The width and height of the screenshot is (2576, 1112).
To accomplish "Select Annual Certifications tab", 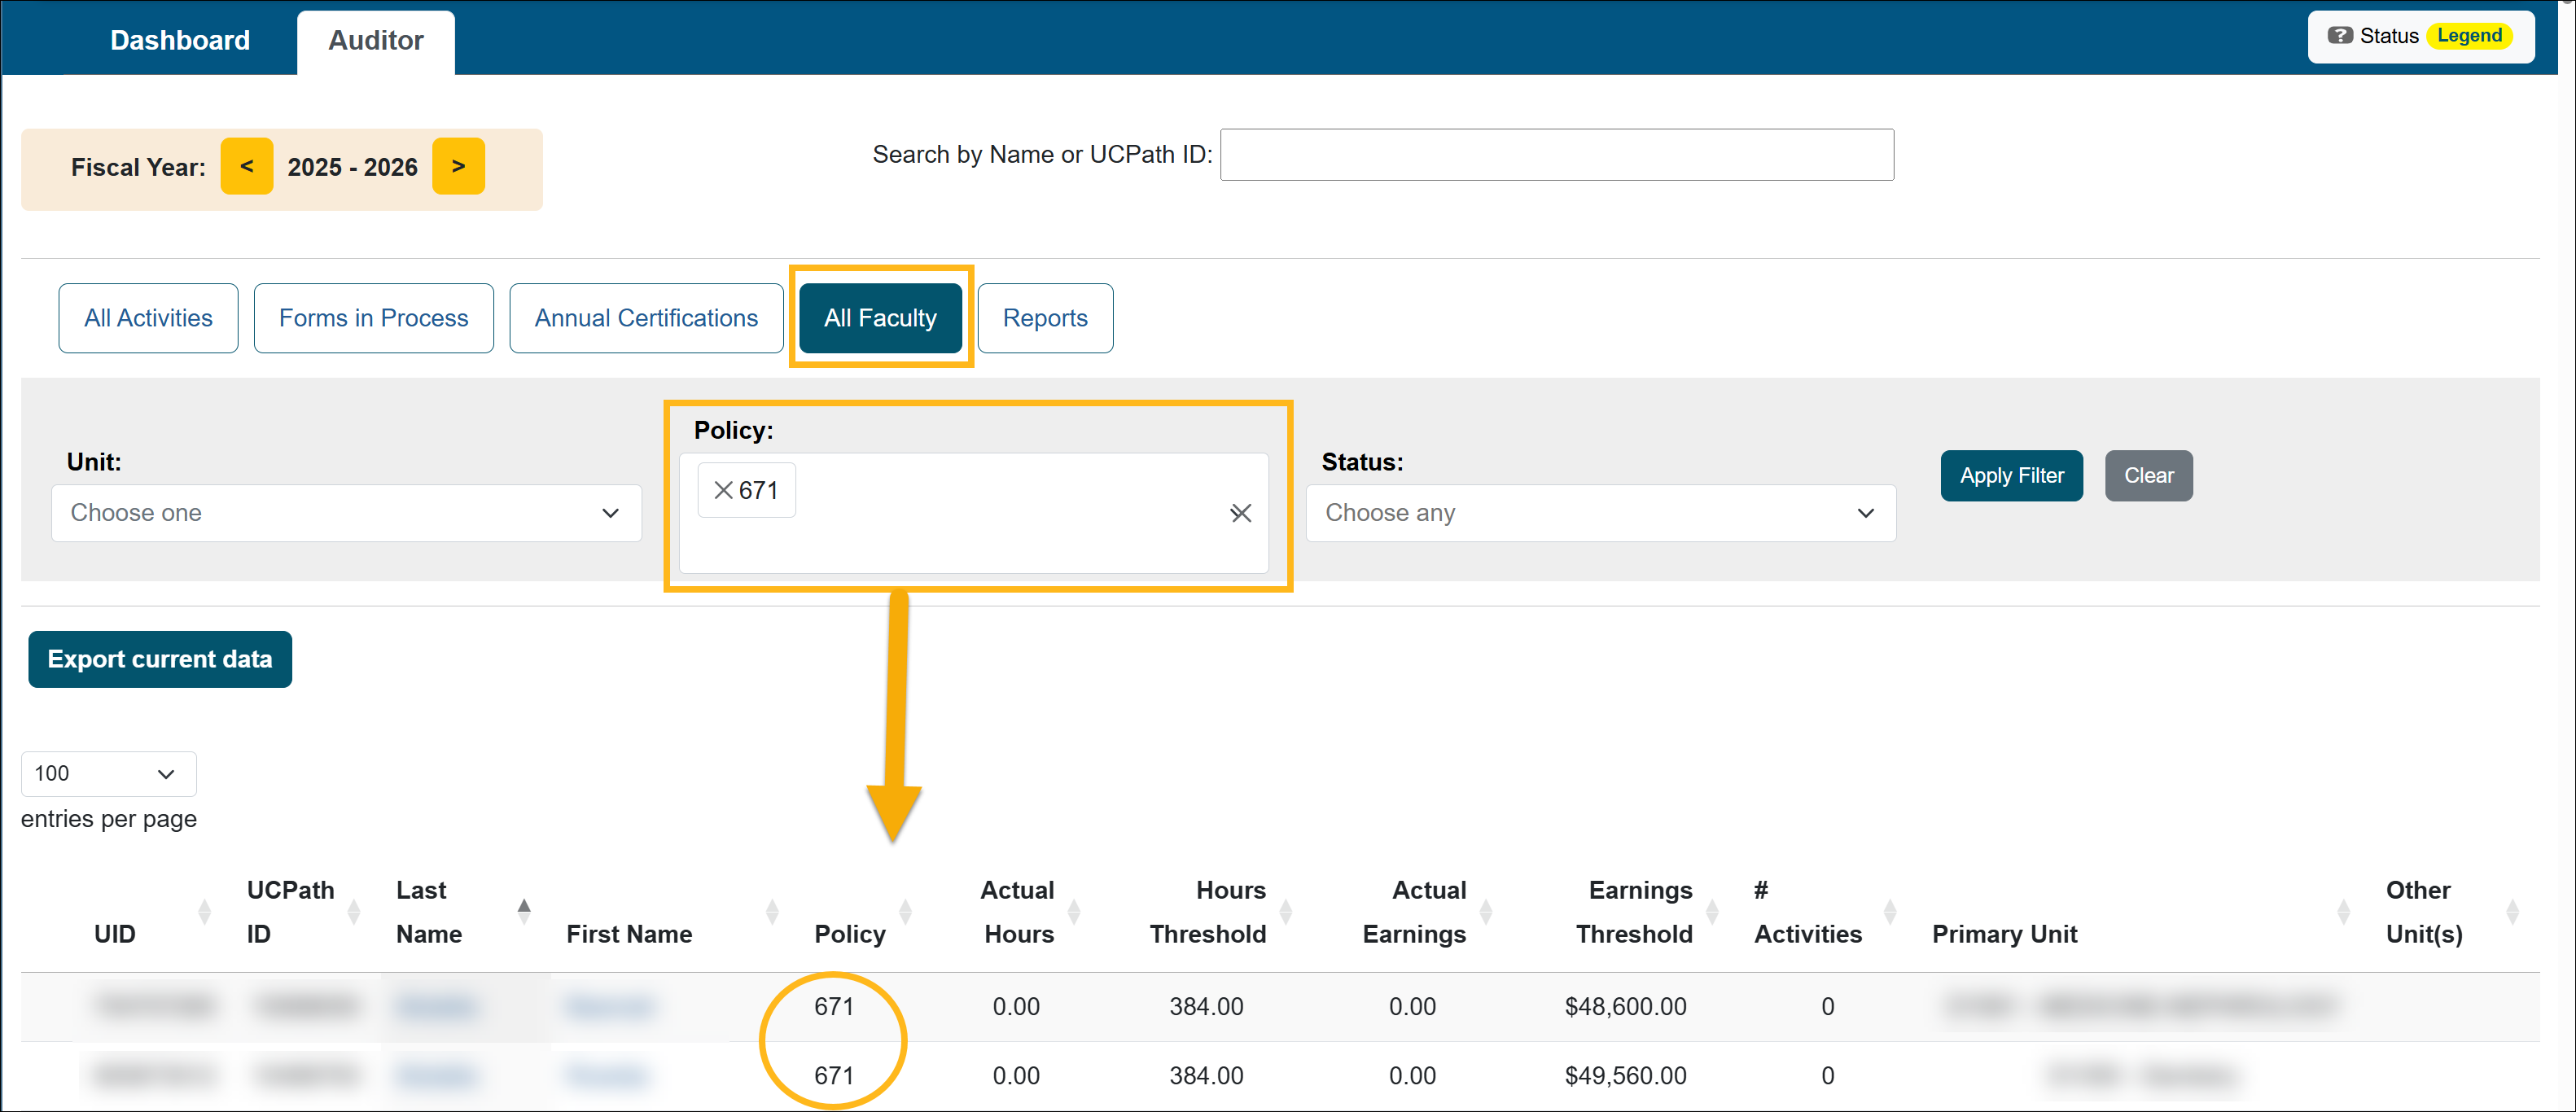I will click(x=646, y=318).
